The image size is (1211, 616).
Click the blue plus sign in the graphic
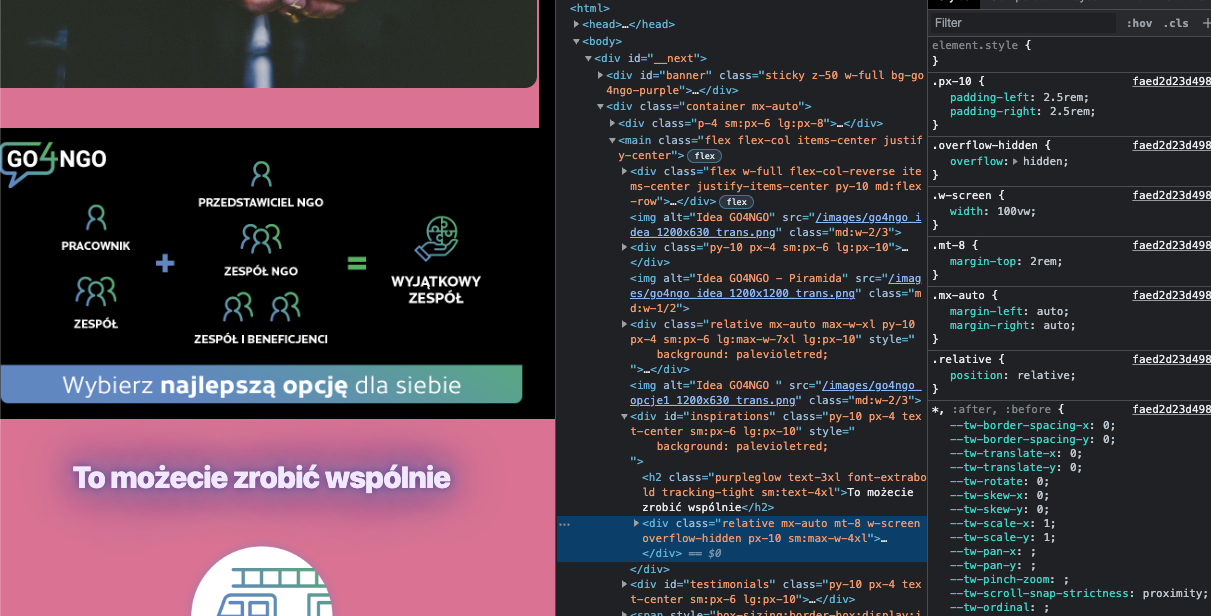pos(166,263)
